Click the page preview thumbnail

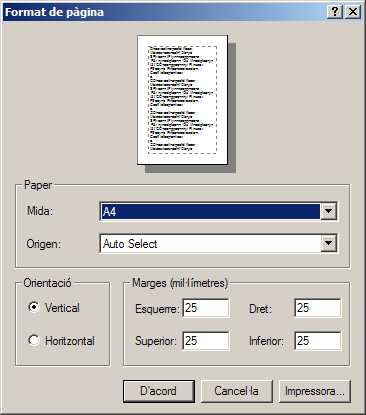pos(183,100)
